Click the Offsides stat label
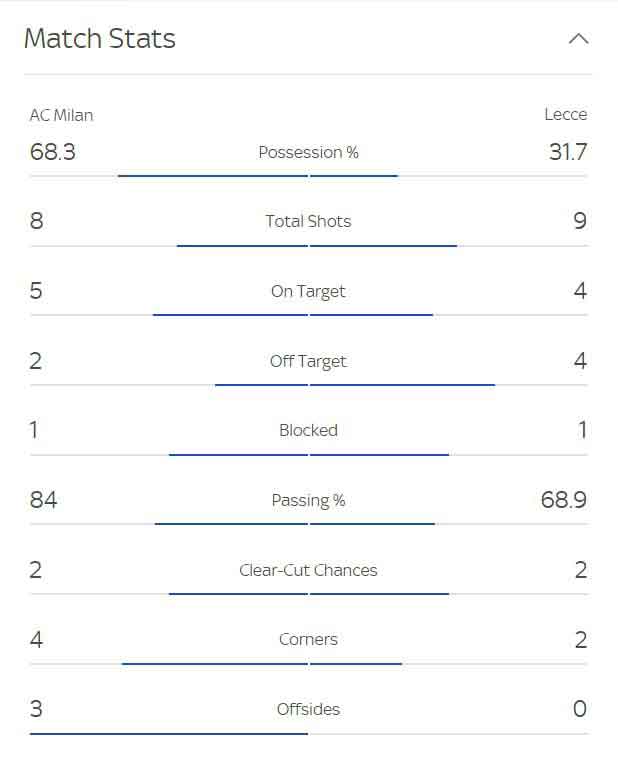618x761 pixels. pyautogui.click(x=308, y=710)
